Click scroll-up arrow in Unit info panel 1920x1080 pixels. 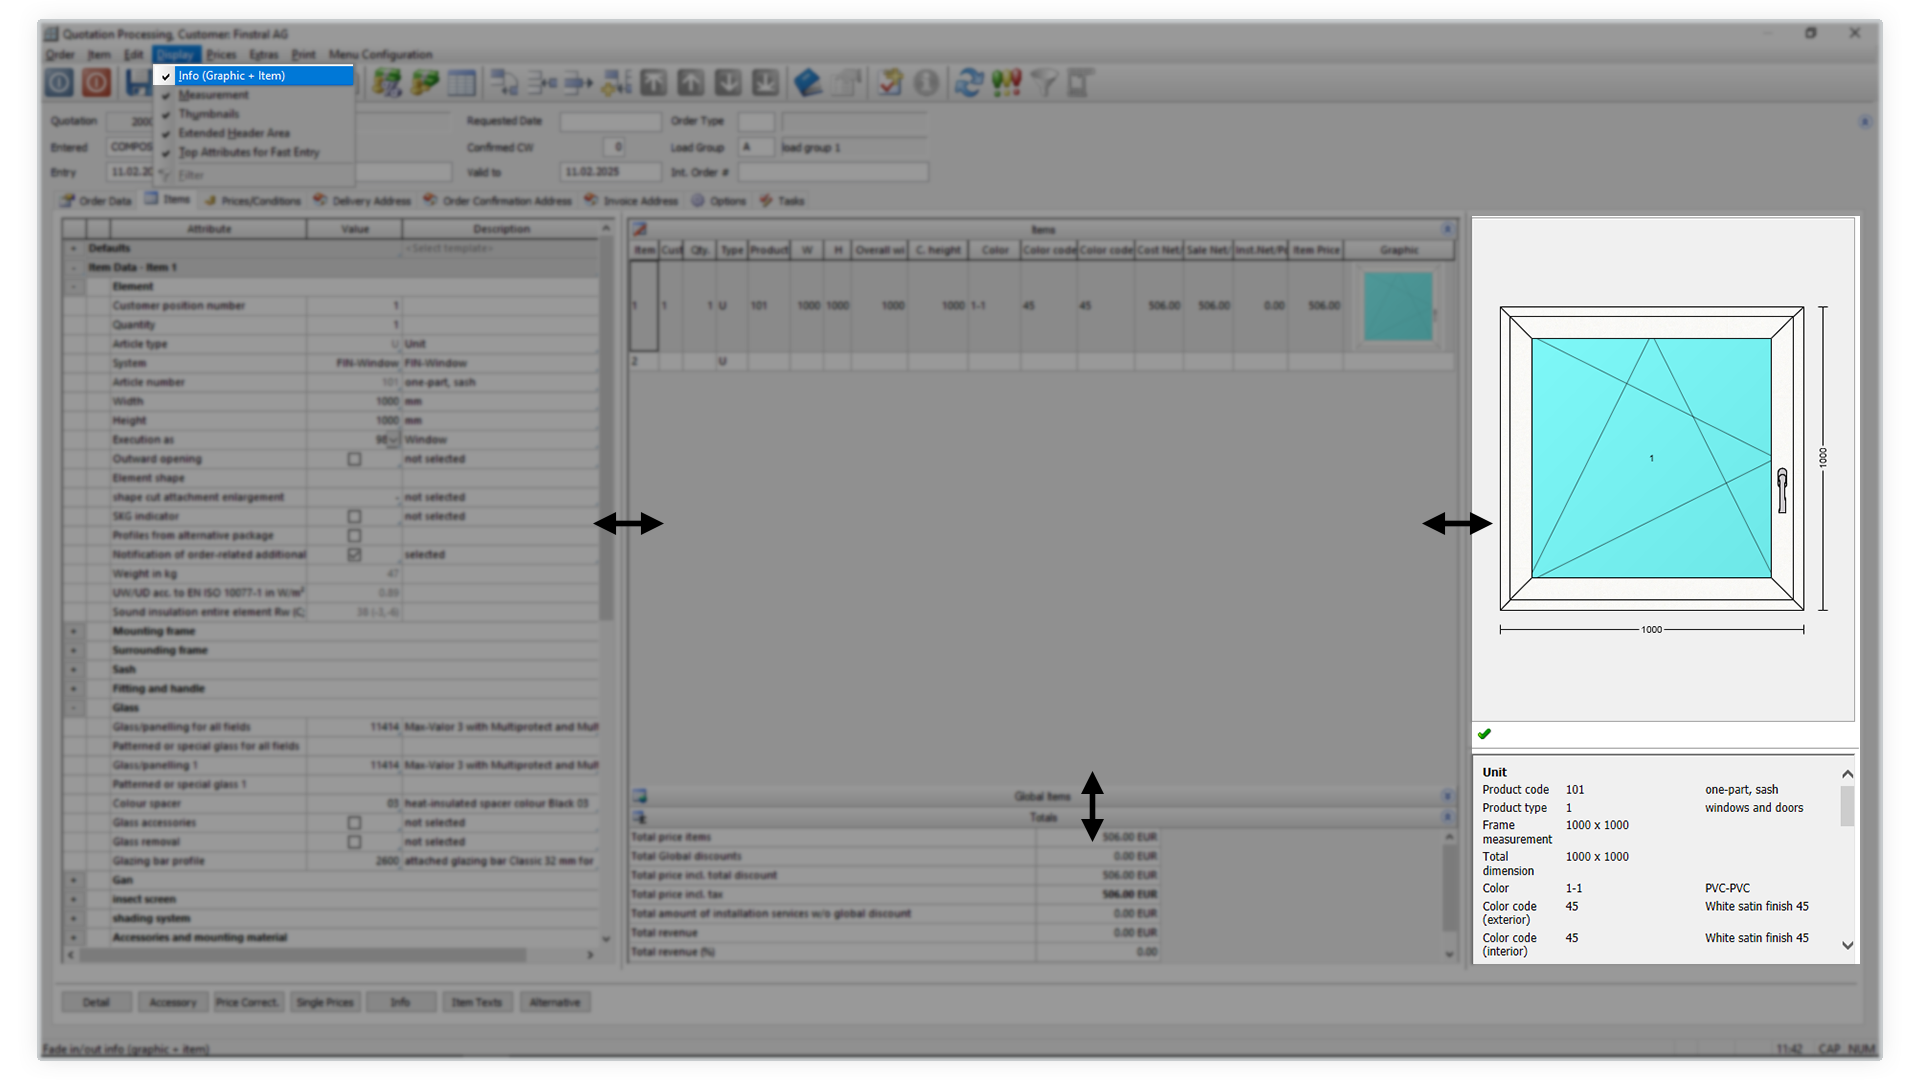1847,774
